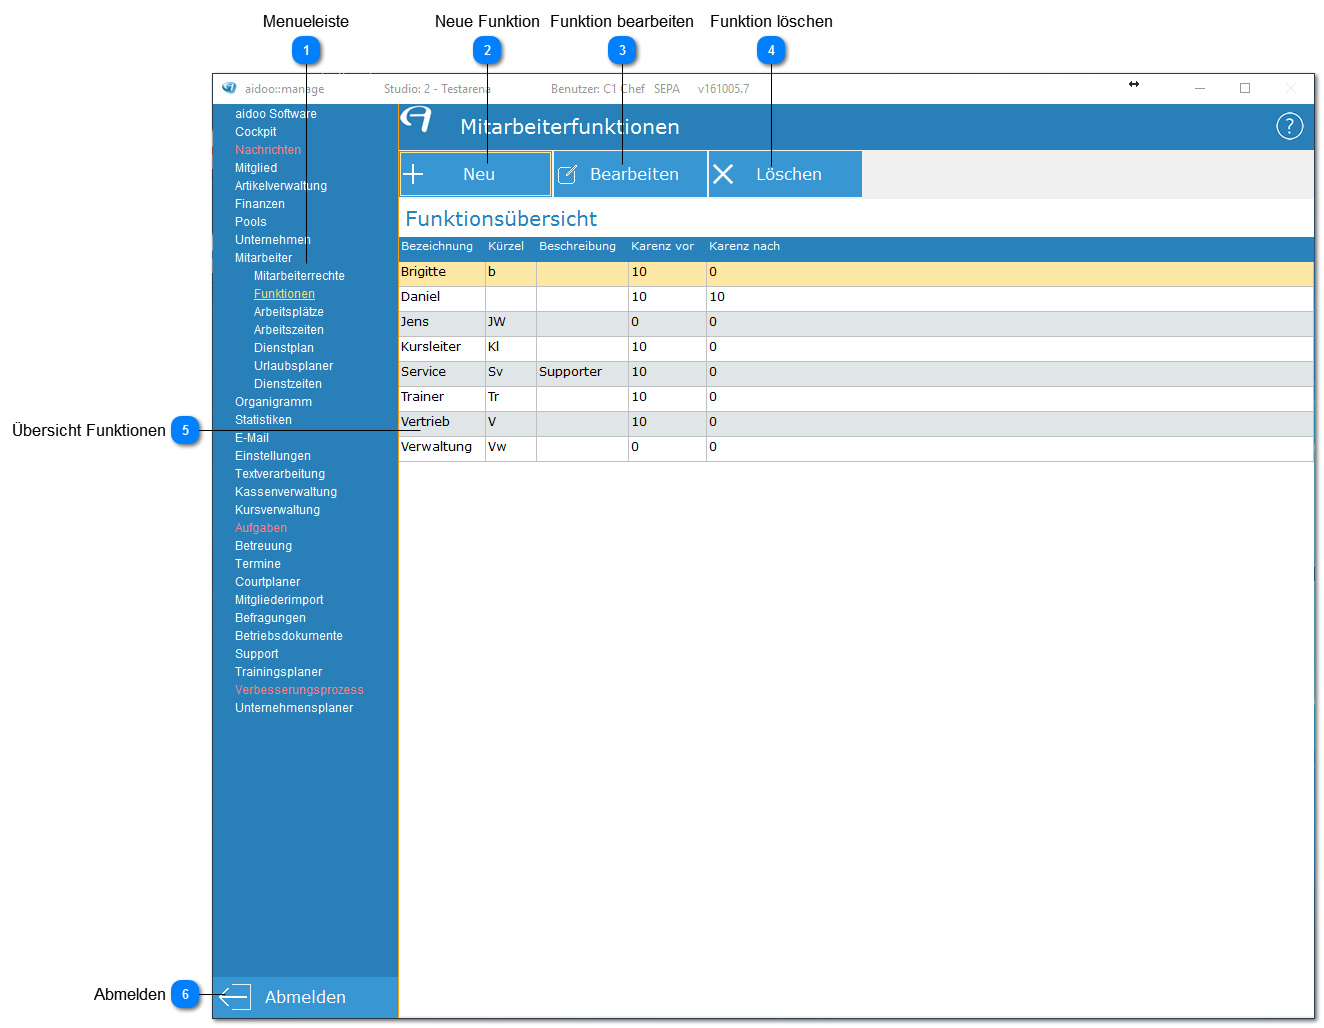1324x1028 pixels.
Task: Open Organigramm in sidebar
Action: [274, 402]
